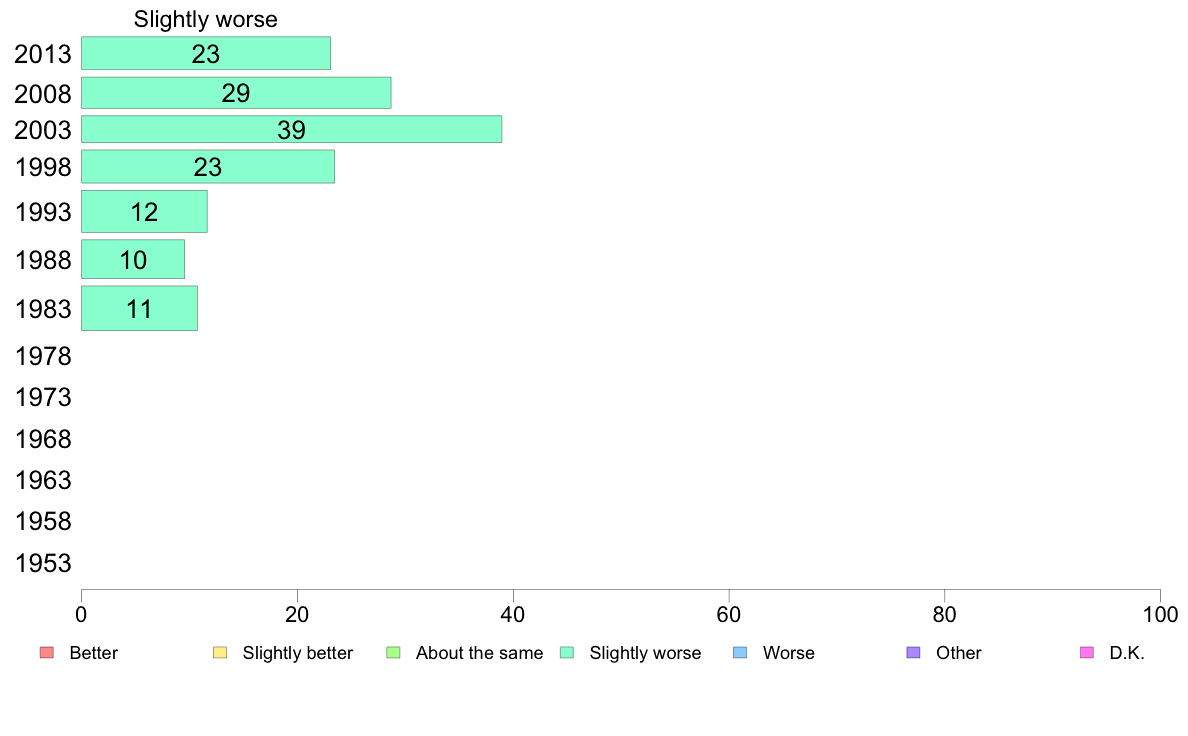This screenshot has height=736, width=1188.
Task: Click the 1953 year label
Action: click(x=43, y=563)
